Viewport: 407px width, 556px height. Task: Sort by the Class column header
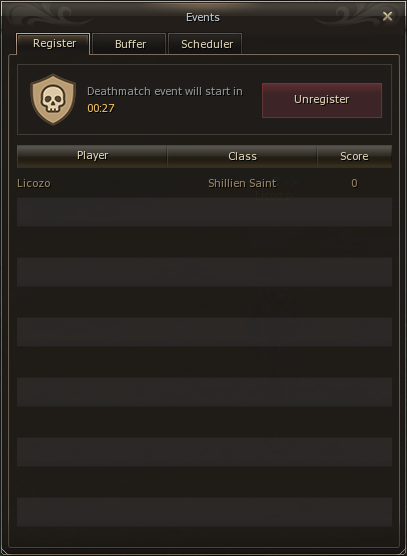point(242,156)
